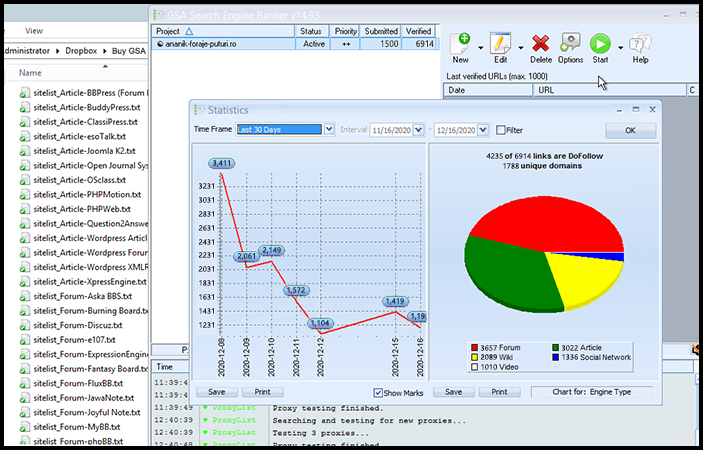Viewport: 703px width, 450px height.
Task: Select project ananik-foraje-puturi.ro row
Action: (x=294, y=44)
